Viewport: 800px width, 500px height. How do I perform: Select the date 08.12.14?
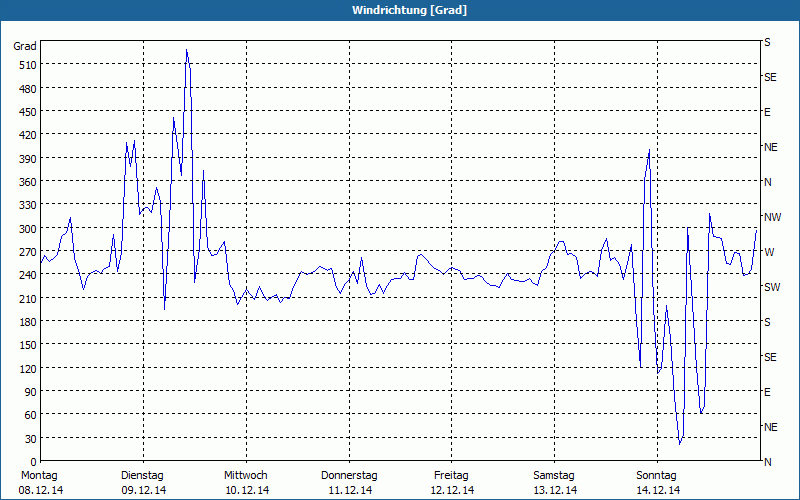41,491
